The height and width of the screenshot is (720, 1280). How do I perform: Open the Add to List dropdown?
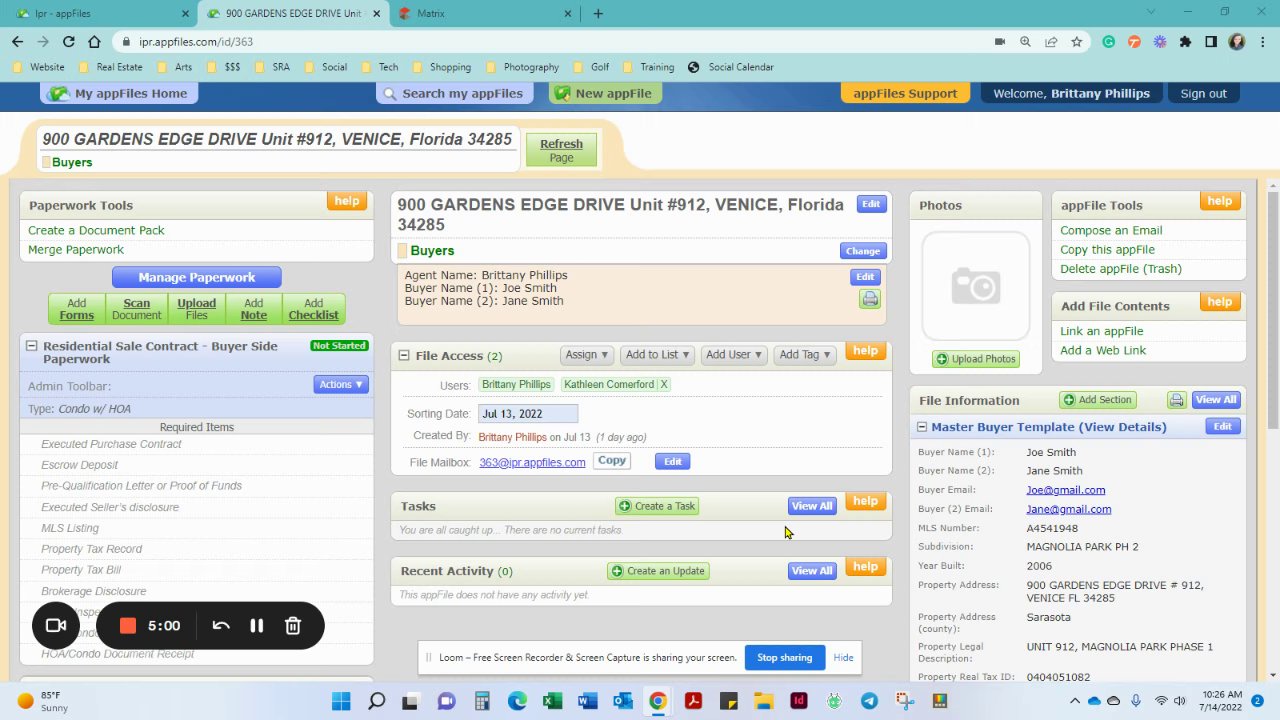[657, 354]
